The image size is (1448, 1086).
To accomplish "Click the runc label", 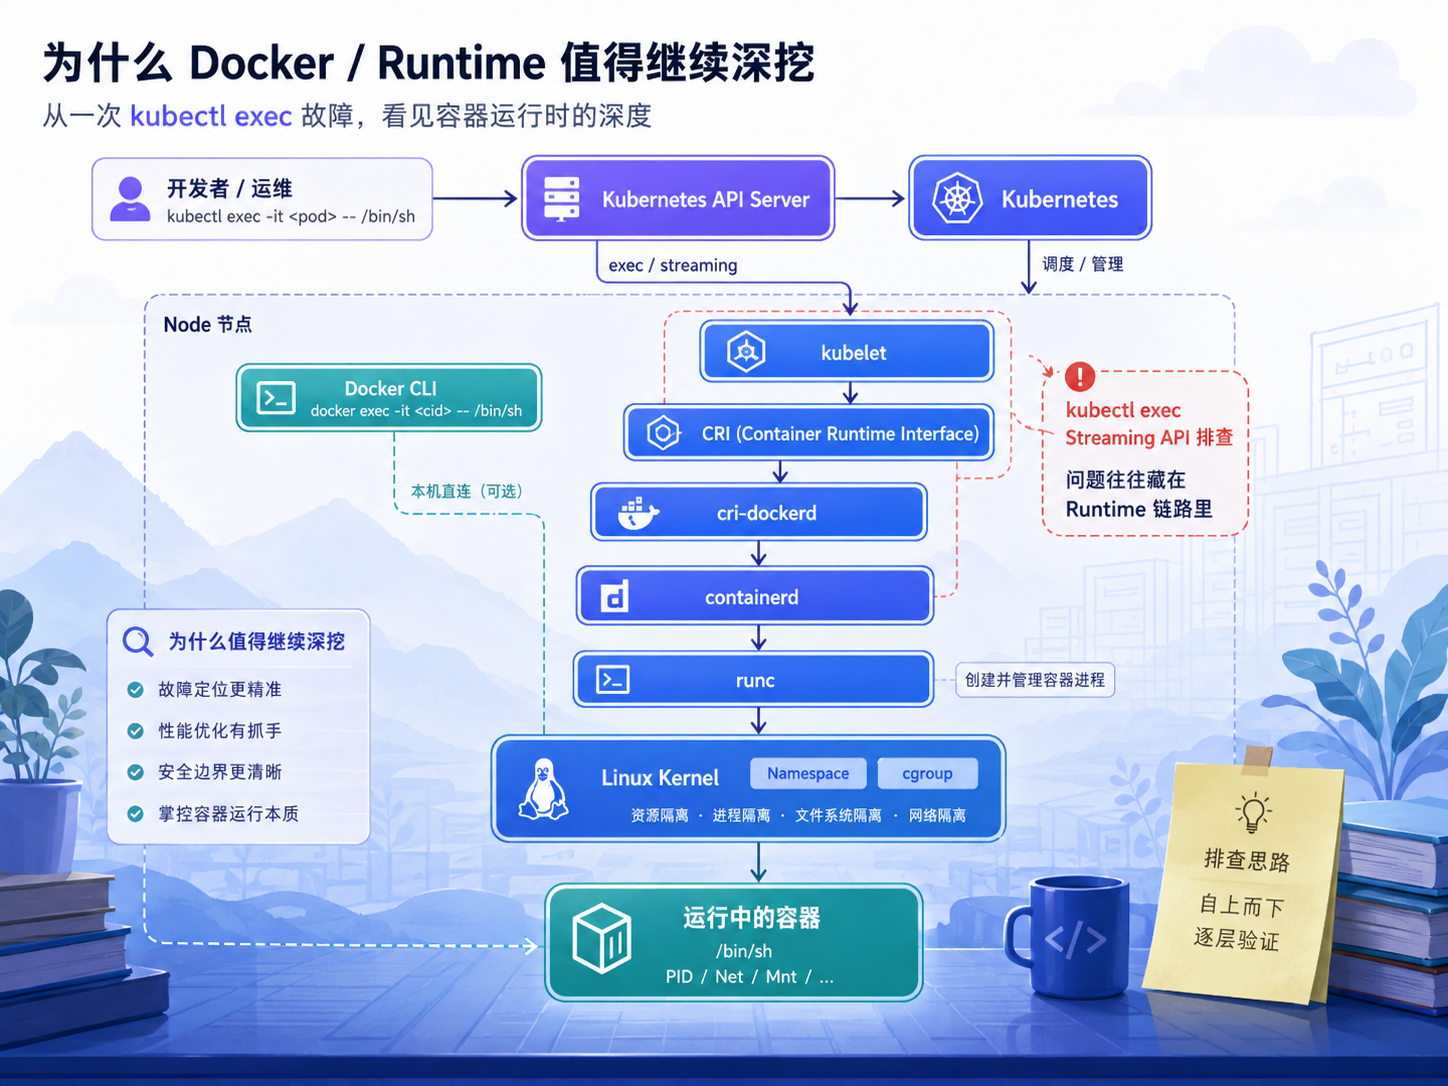I will coord(755,681).
